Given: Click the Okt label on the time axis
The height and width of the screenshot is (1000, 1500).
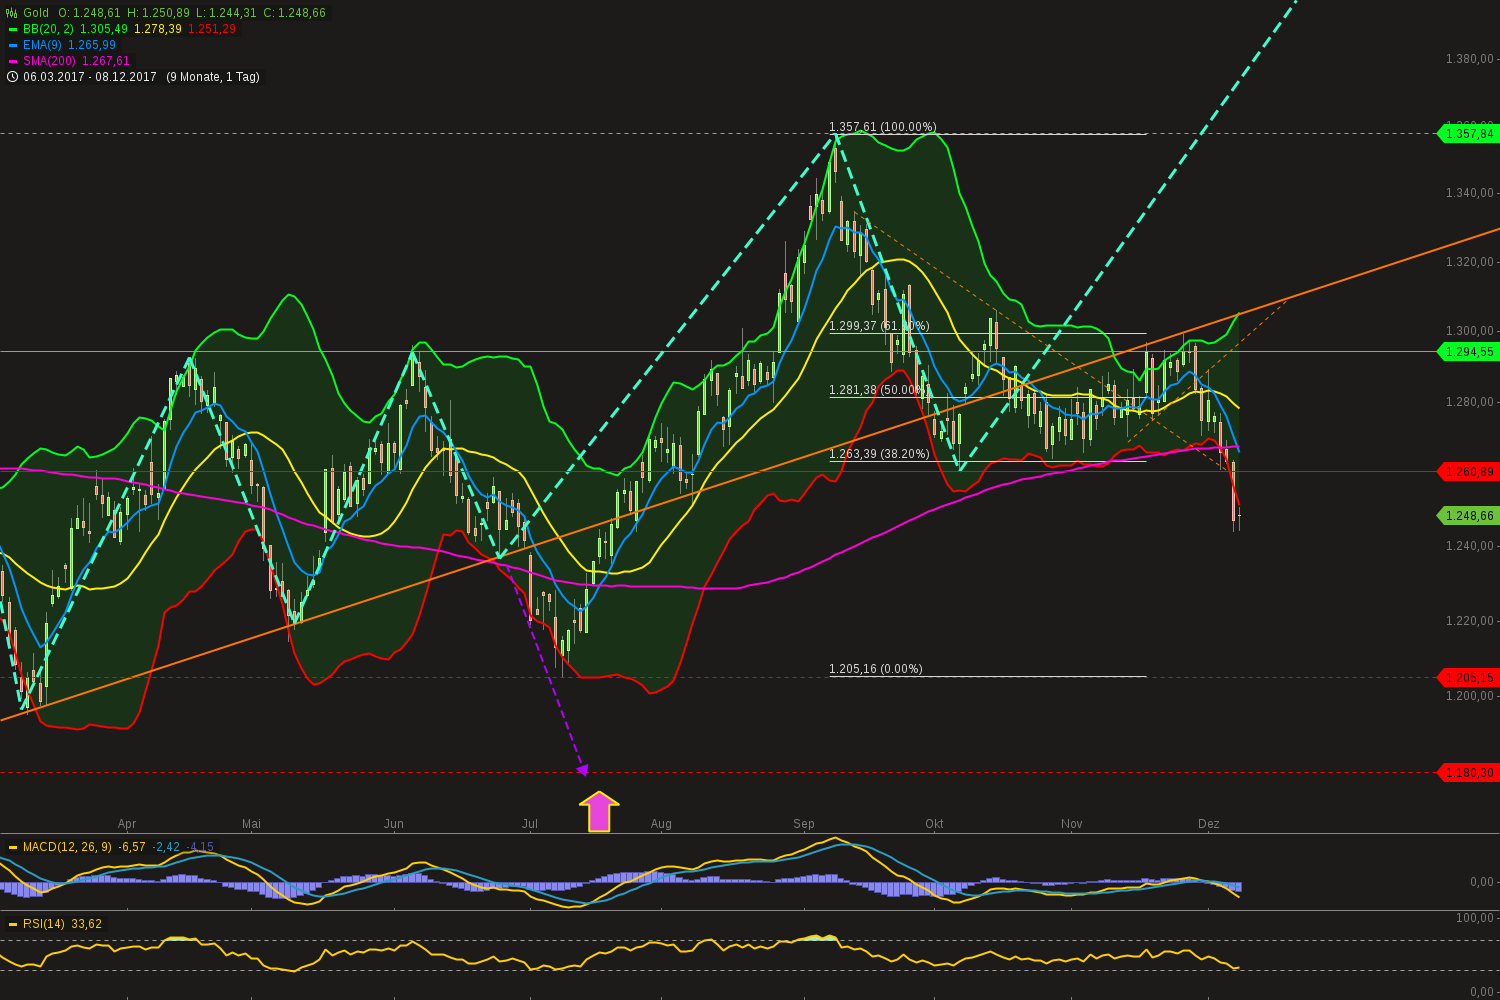Looking at the screenshot, I should point(934,824).
